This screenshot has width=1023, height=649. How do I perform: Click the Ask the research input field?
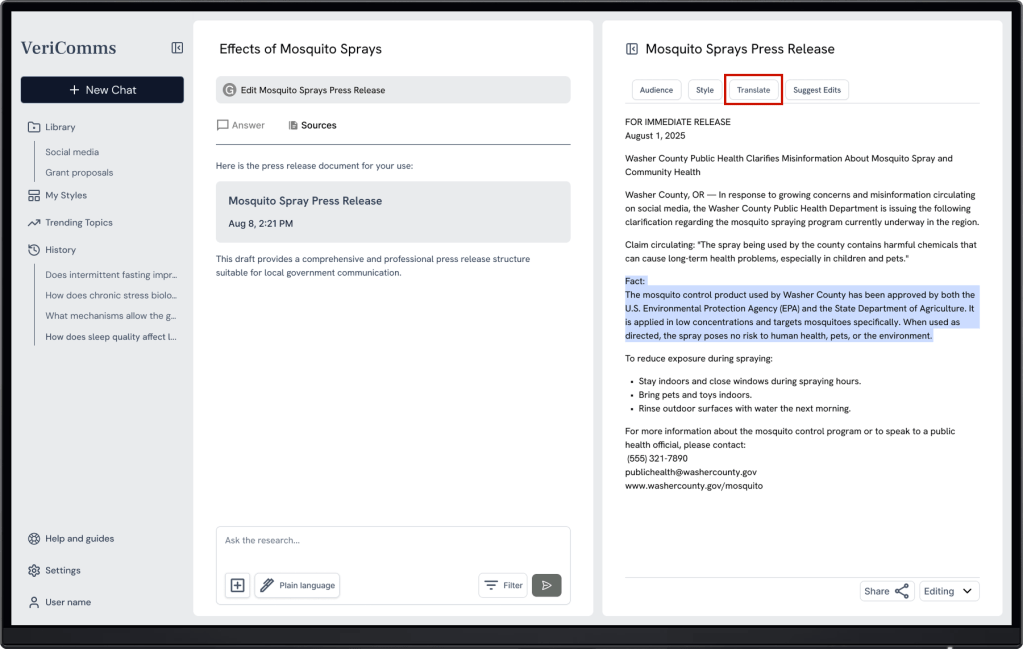[392, 541]
